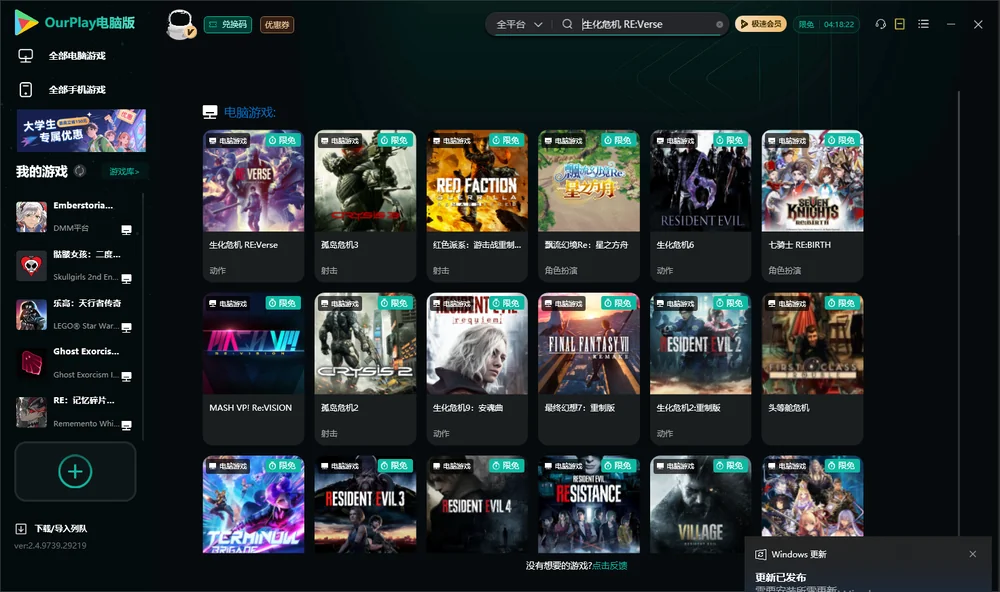Click the PC platform icon on Emberstoria row
This screenshot has width=1000, height=592.
[x=126, y=230]
